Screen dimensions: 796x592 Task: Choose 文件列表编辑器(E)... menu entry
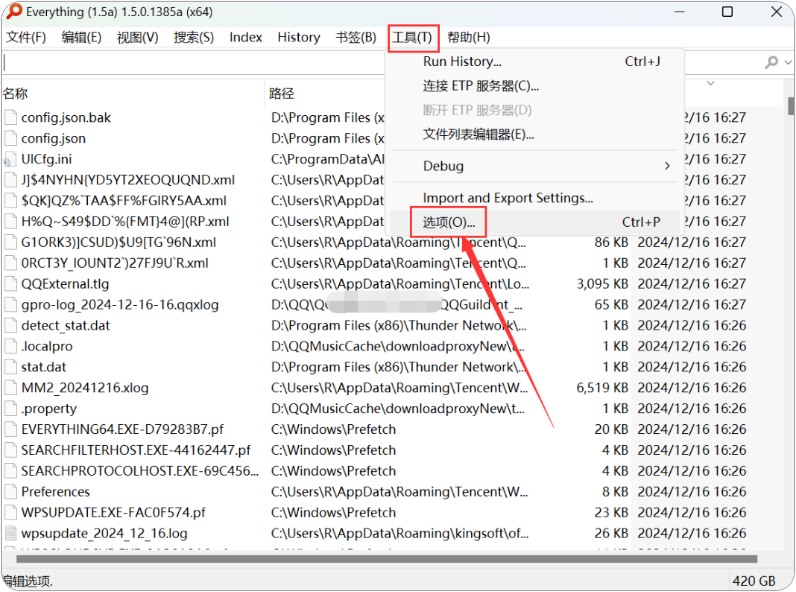[x=535, y=135]
